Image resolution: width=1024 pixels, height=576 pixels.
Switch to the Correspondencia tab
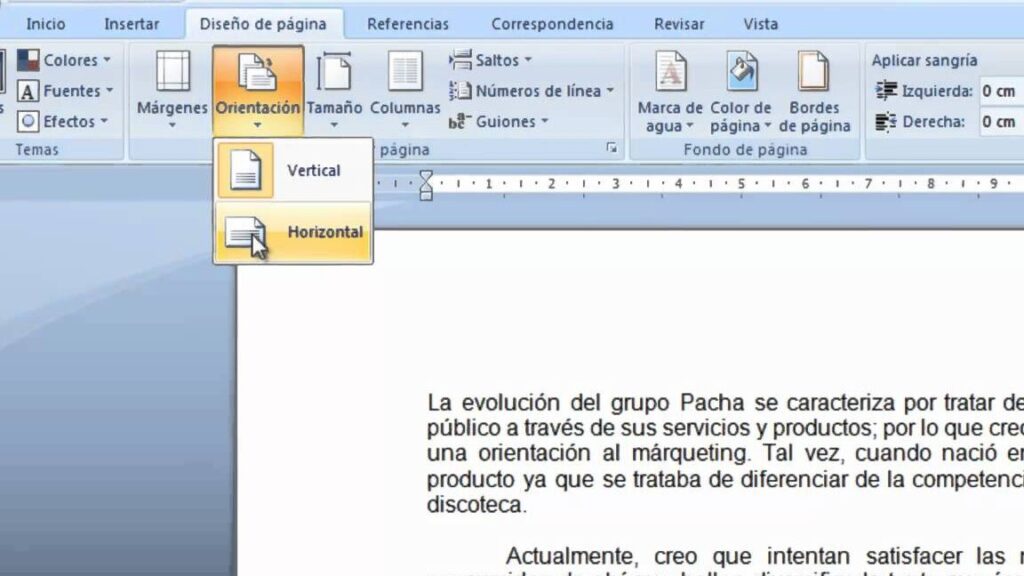[x=552, y=24]
